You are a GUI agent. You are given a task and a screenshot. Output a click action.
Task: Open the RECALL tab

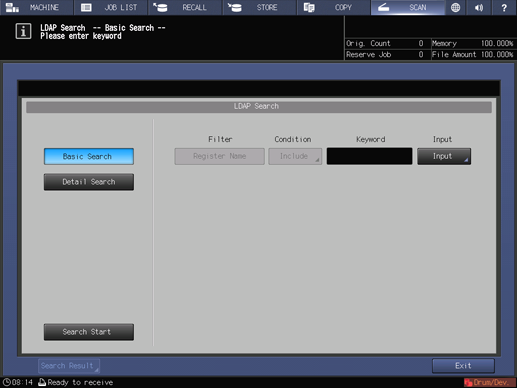185,7
